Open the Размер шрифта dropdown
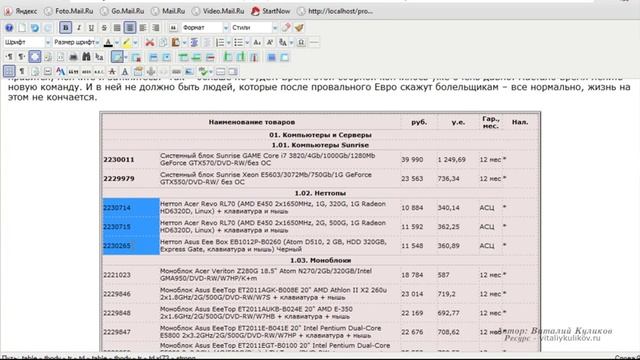 [x=76, y=42]
